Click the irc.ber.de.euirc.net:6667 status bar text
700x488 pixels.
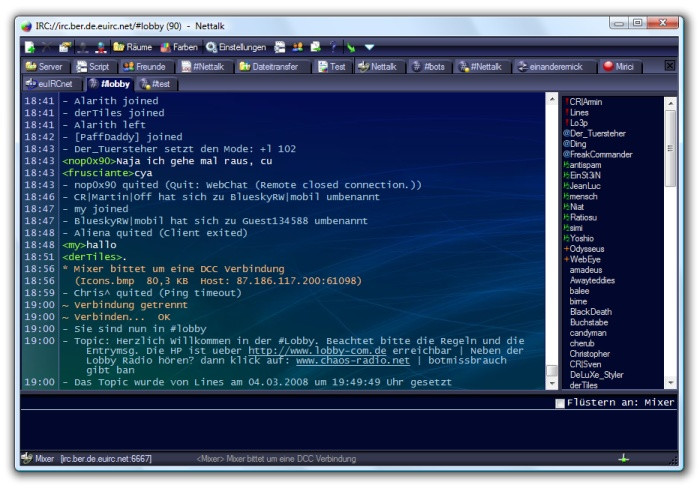coord(106,459)
